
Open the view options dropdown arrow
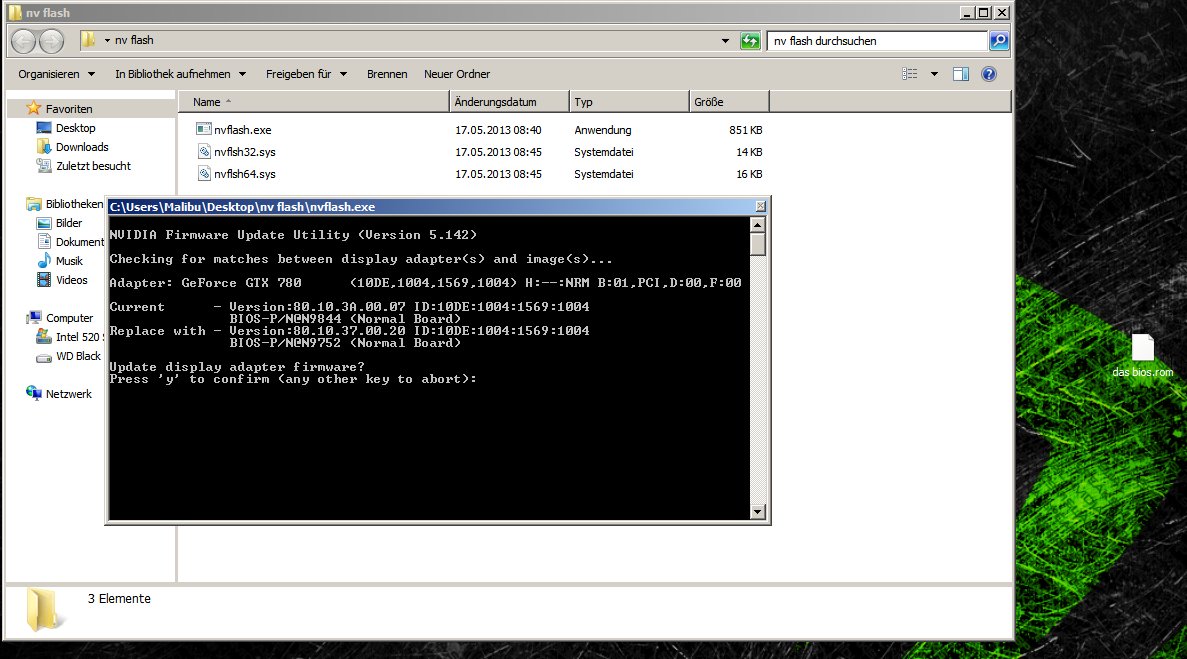[x=934, y=74]
